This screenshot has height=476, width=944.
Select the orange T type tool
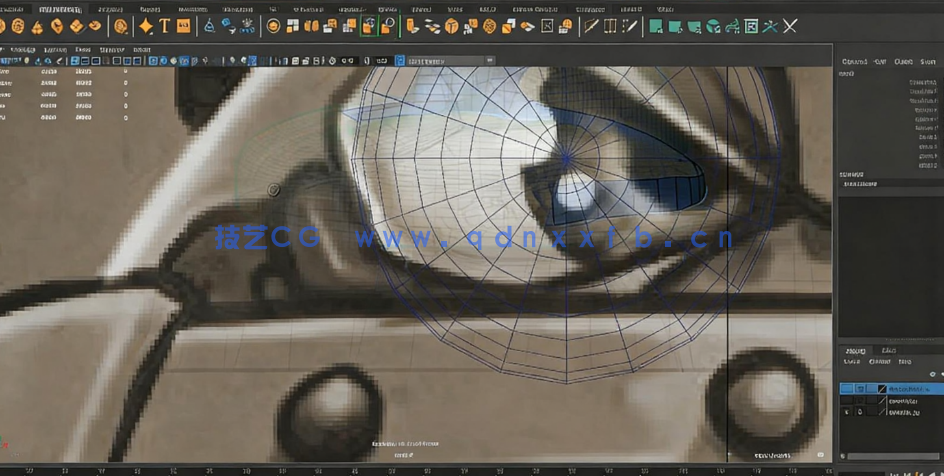click(165, 26)
